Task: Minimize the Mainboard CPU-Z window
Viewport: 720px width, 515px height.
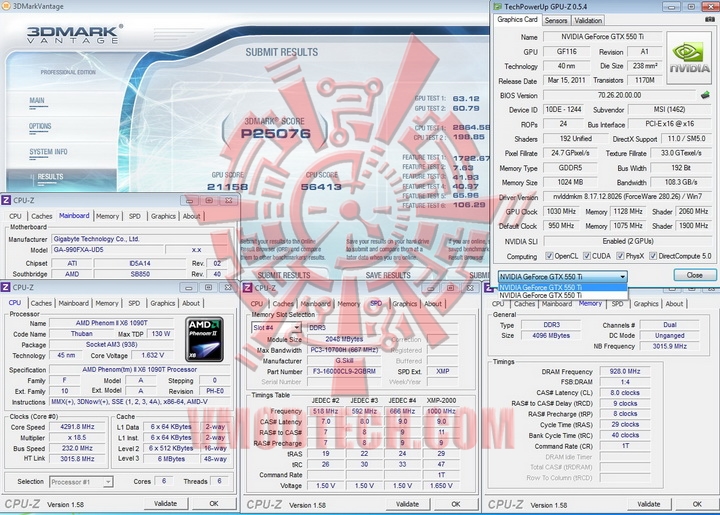Action: [189, 201]
